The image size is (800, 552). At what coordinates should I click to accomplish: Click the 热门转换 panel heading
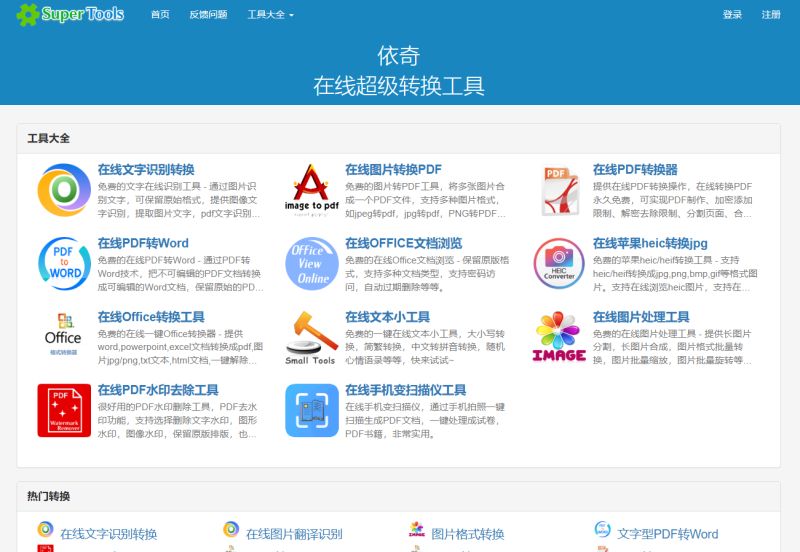point(48,496)
